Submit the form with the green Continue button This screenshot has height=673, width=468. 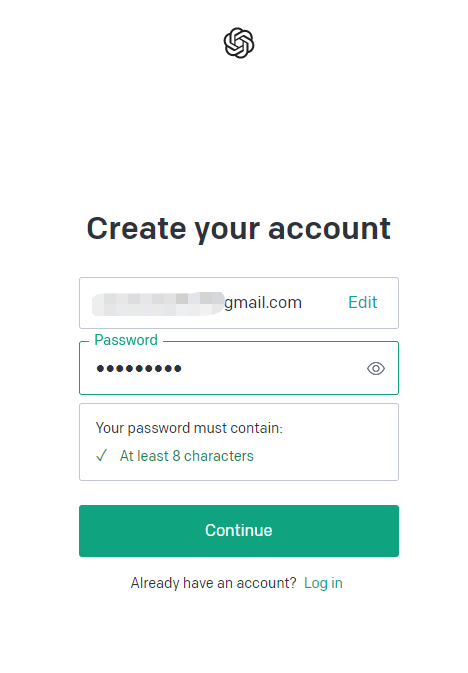(239, 531)
